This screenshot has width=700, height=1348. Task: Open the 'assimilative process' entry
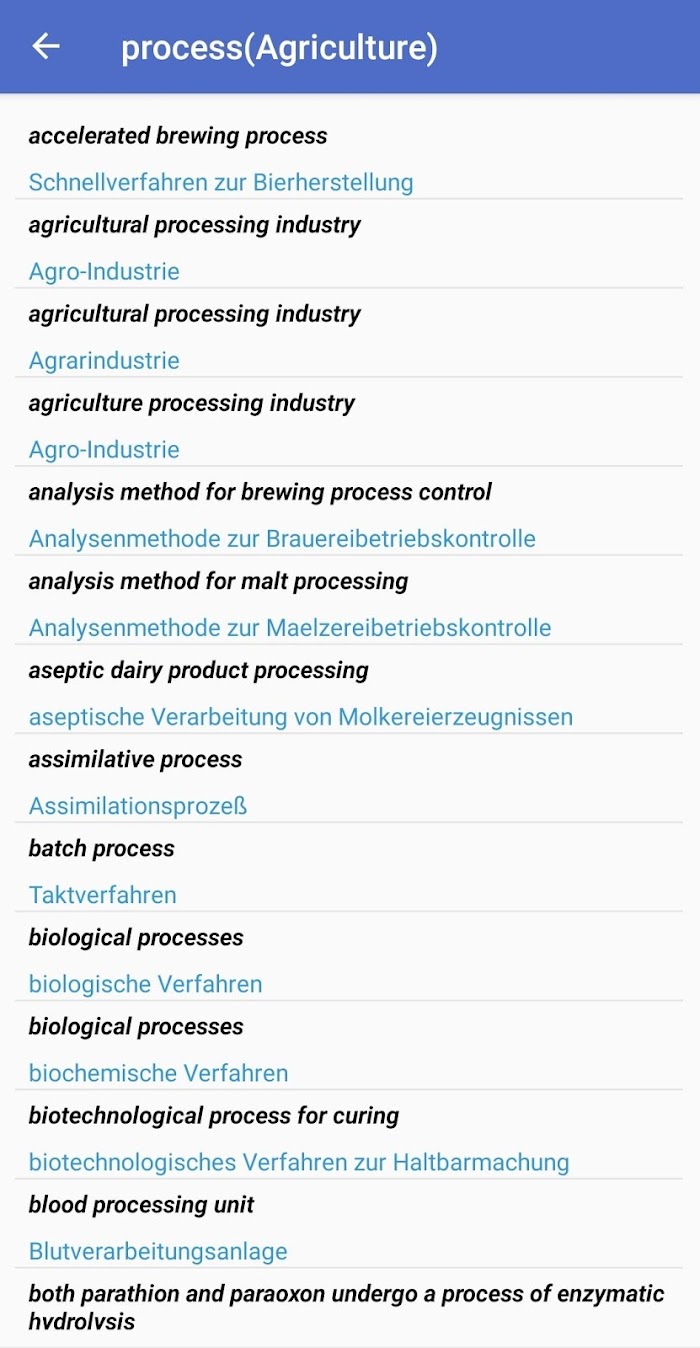pyautogui.click(x=135, y=759)
